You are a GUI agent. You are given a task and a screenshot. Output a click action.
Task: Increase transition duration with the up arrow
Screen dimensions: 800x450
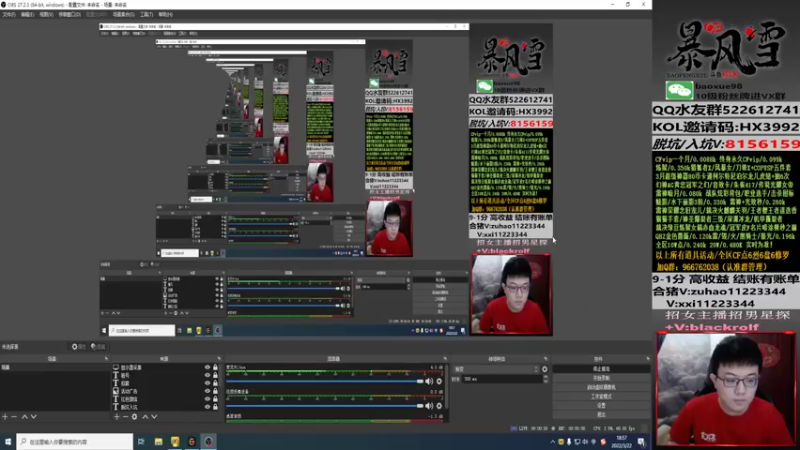tap(546, 377)
